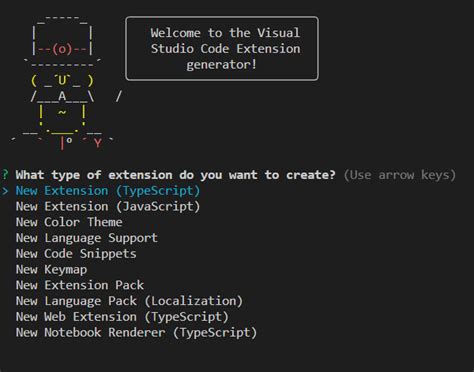Viewport: 474px width, 372px height.
Task: Click the cyan selection arrow indicator
Action: click(x=5, y=191)
